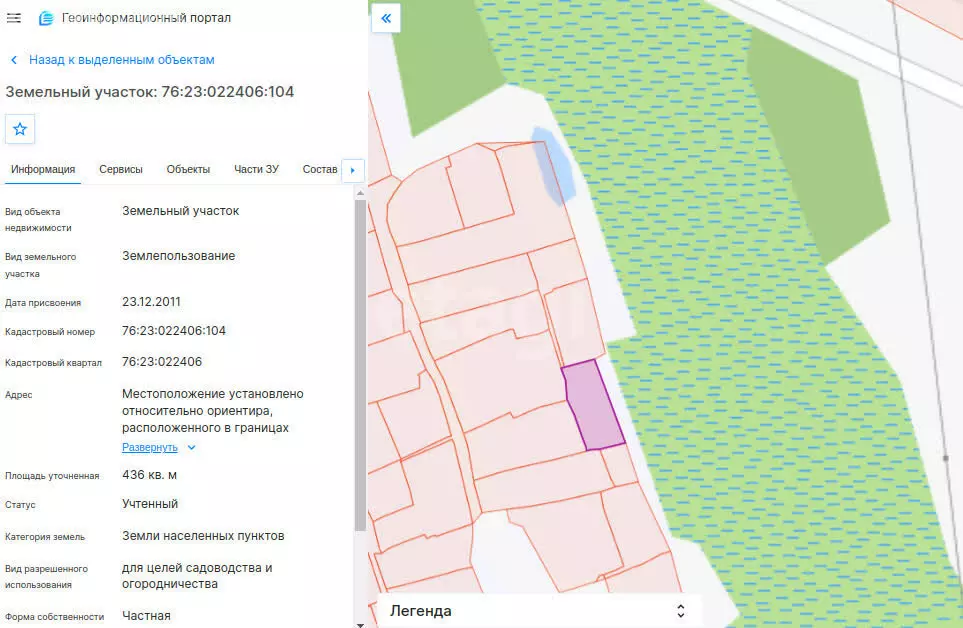The height and width of the screenshot is (628, 963).
Task: Select the Части ЗУ tab
Action: coord(256,169)
